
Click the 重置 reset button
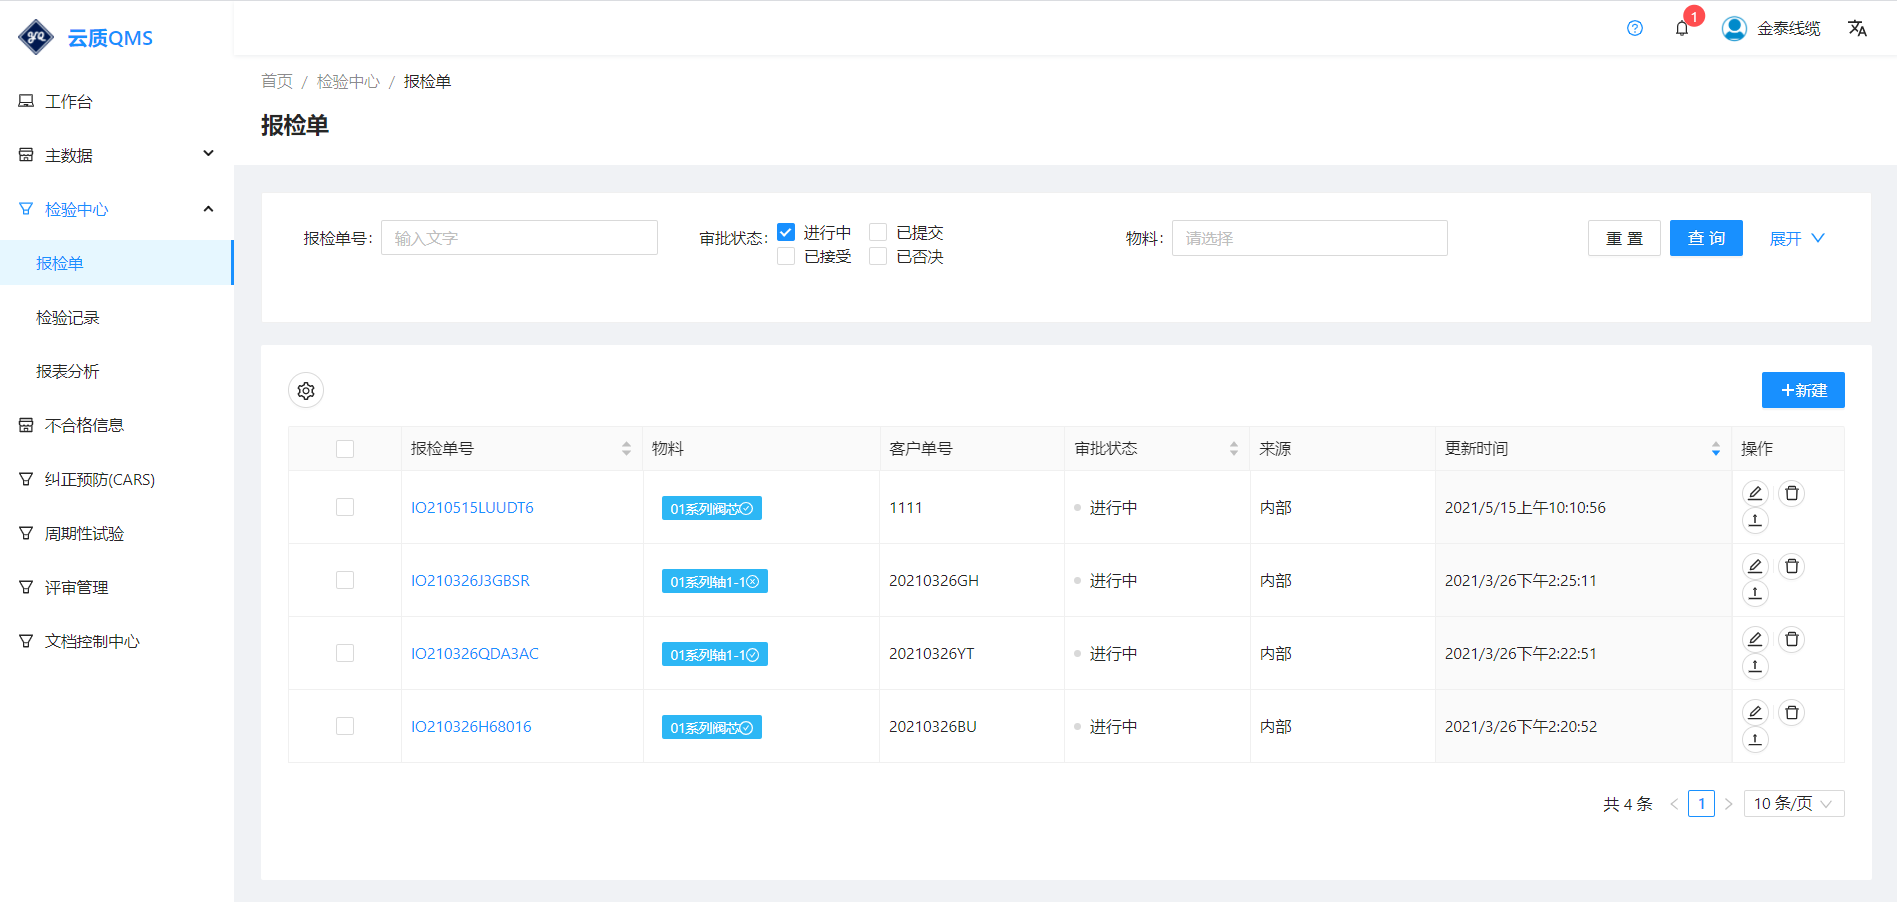pos(1624,238)
